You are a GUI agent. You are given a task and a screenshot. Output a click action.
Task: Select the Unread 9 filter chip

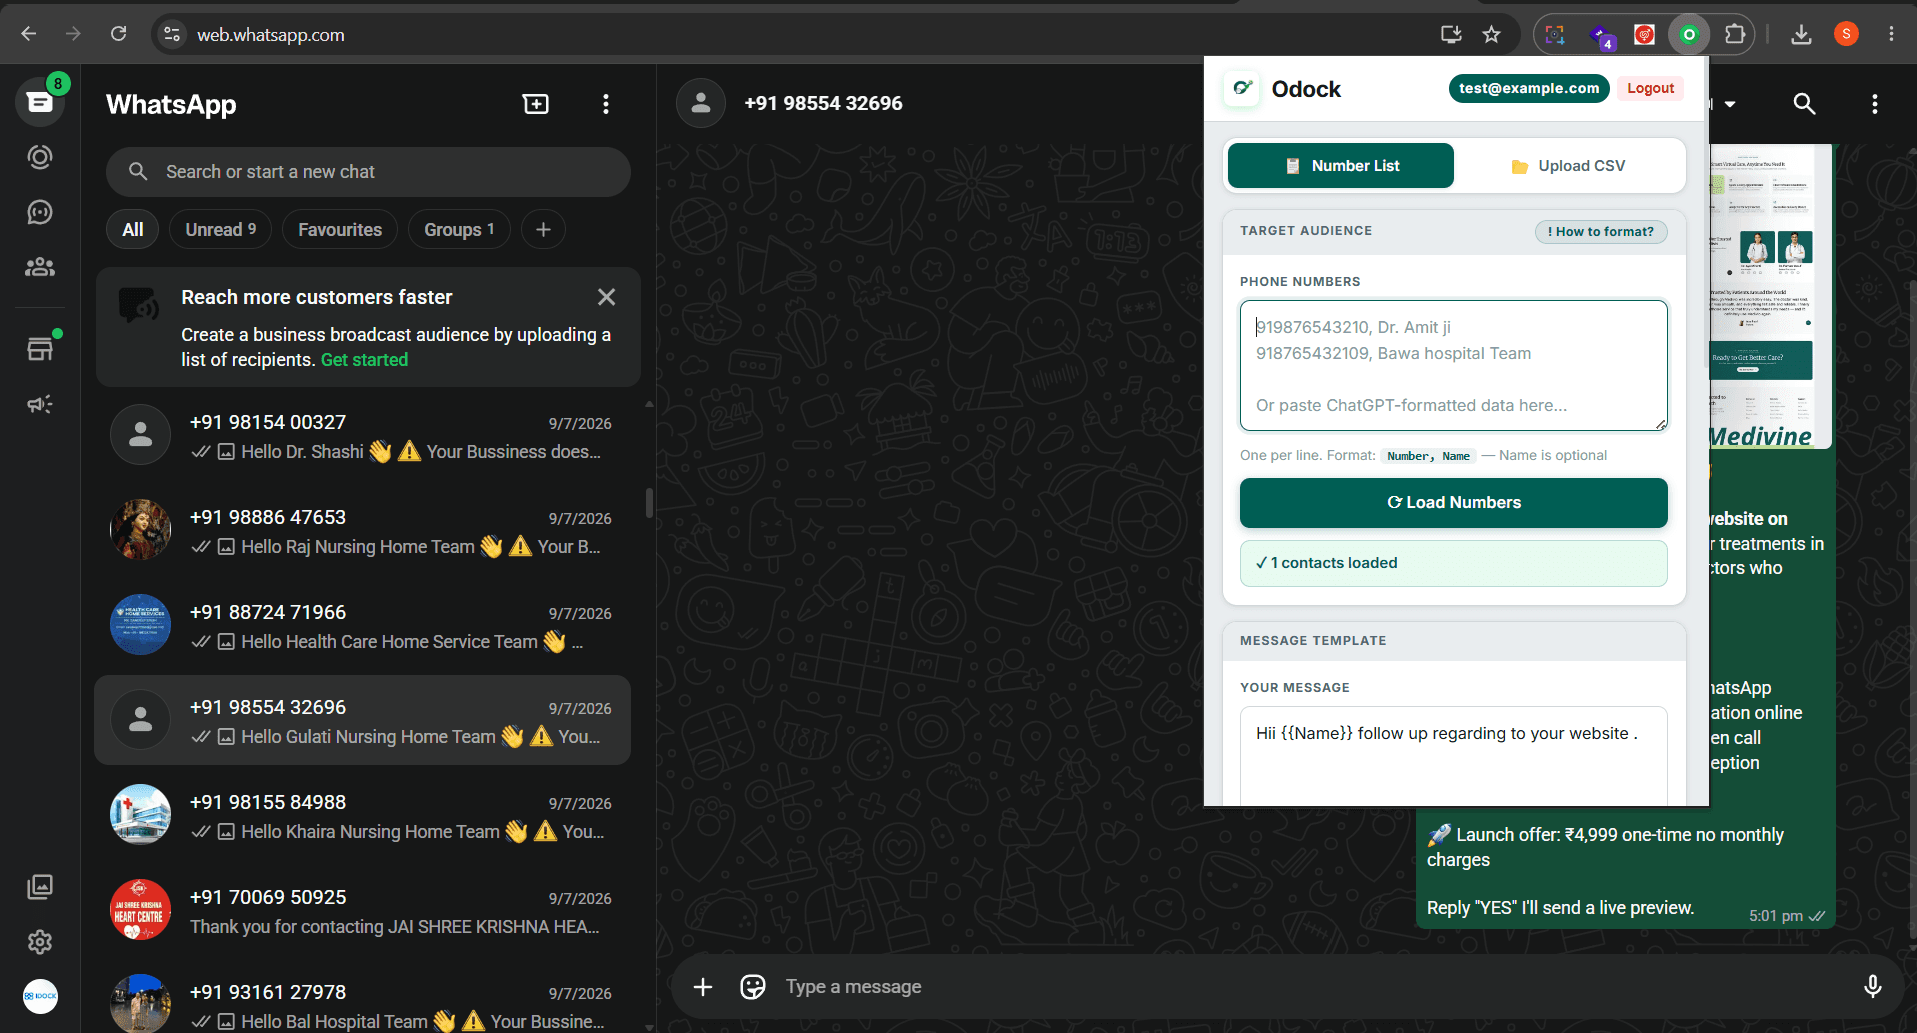point(221,230)
